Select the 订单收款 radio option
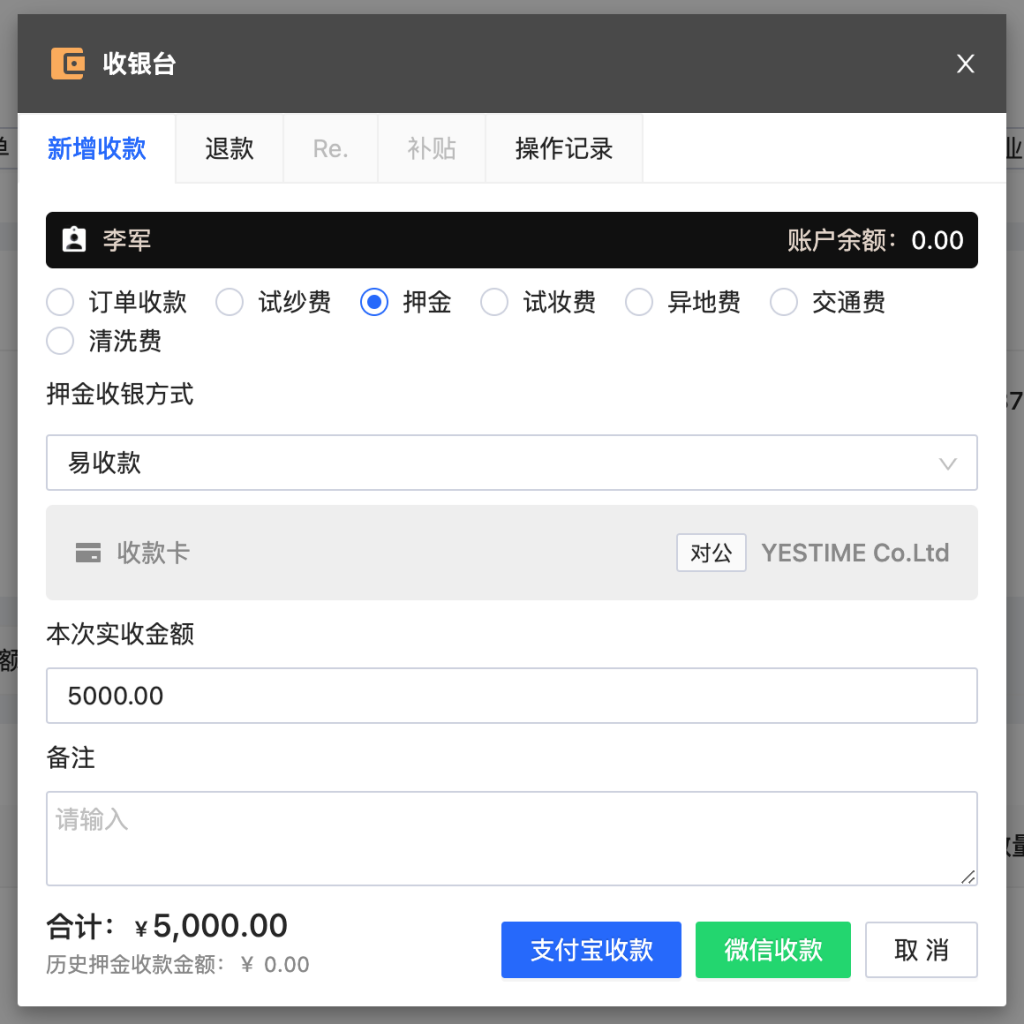This screenshot has height=1024, width=1024. point(61,302)
